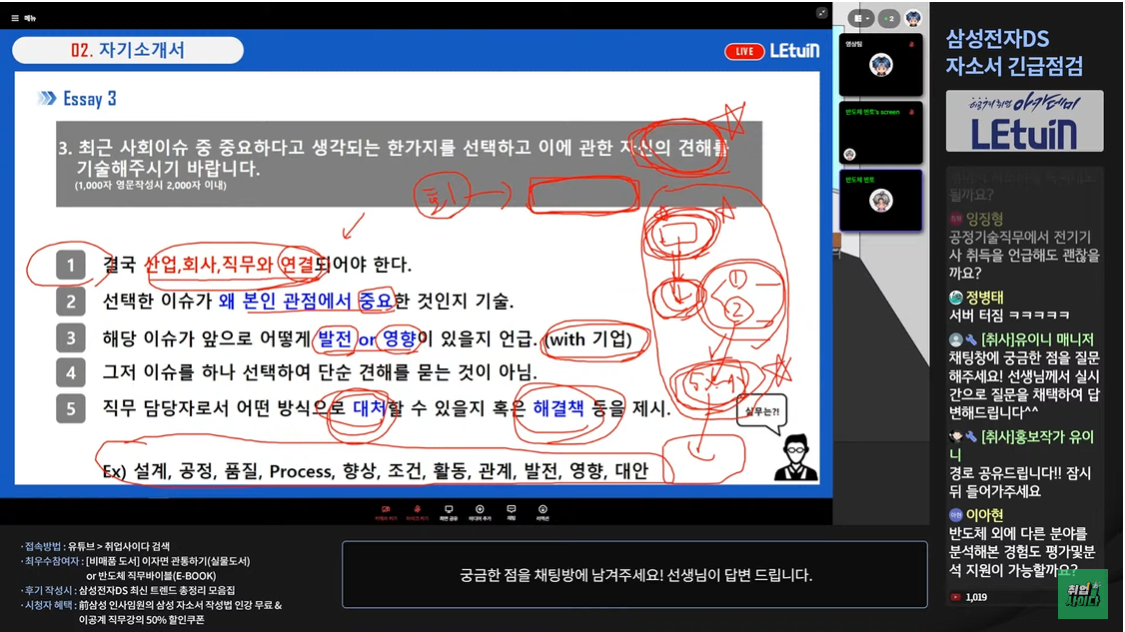Unmute the microphone in the toolbar
The image size is (1125, 632).
[417, 510]
